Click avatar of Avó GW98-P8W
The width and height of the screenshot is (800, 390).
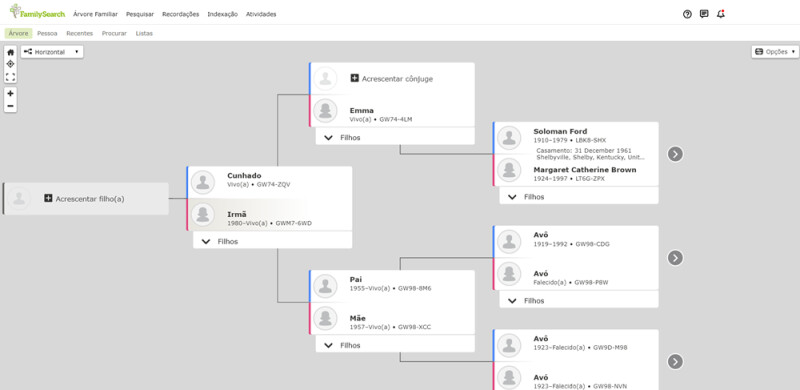(x=509, y=275)
